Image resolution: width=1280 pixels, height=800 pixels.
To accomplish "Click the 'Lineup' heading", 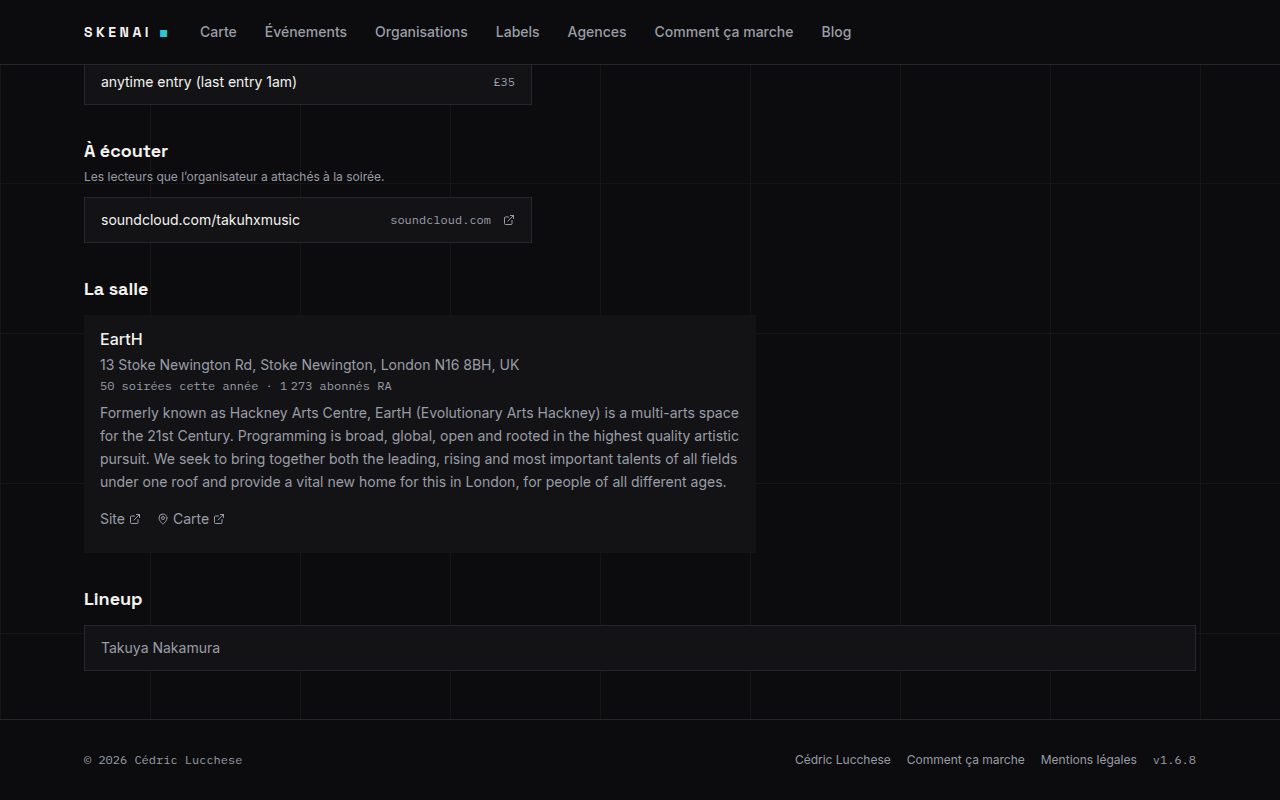I will pos(113,599).
